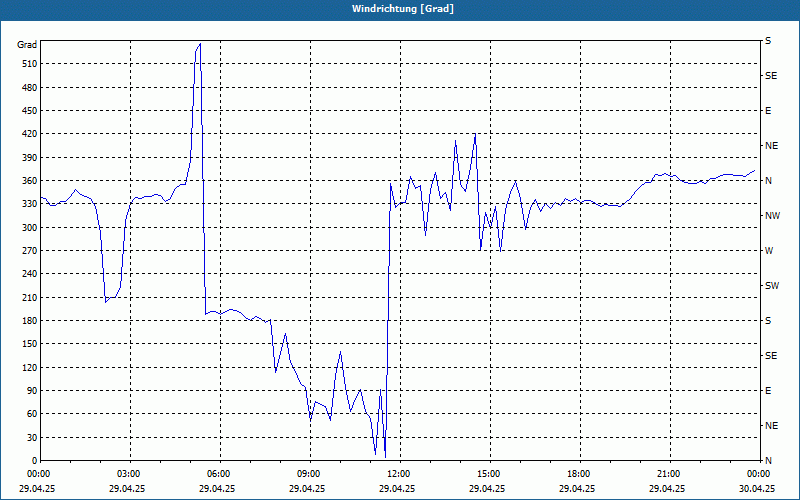Viewport: 800px width, 500px height.
Task: Click the date label 30.04.25
Action: [757, 488]
